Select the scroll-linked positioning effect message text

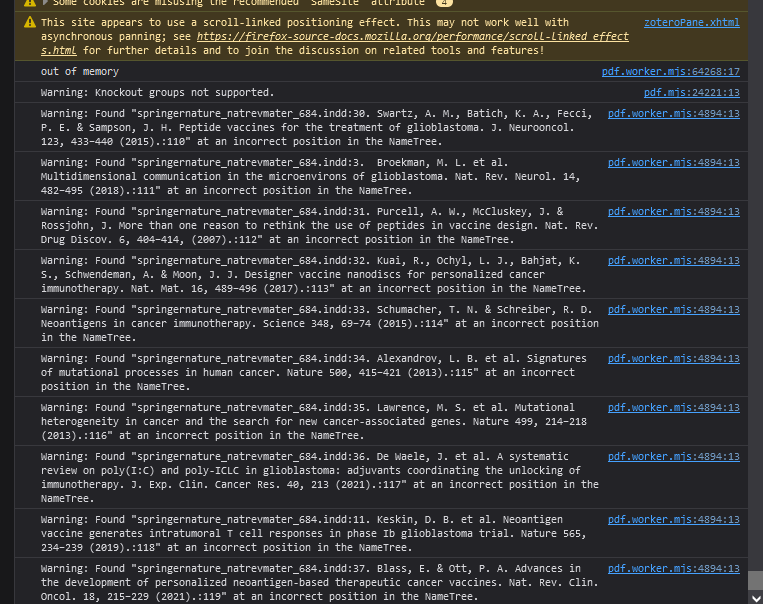point(335,37)
